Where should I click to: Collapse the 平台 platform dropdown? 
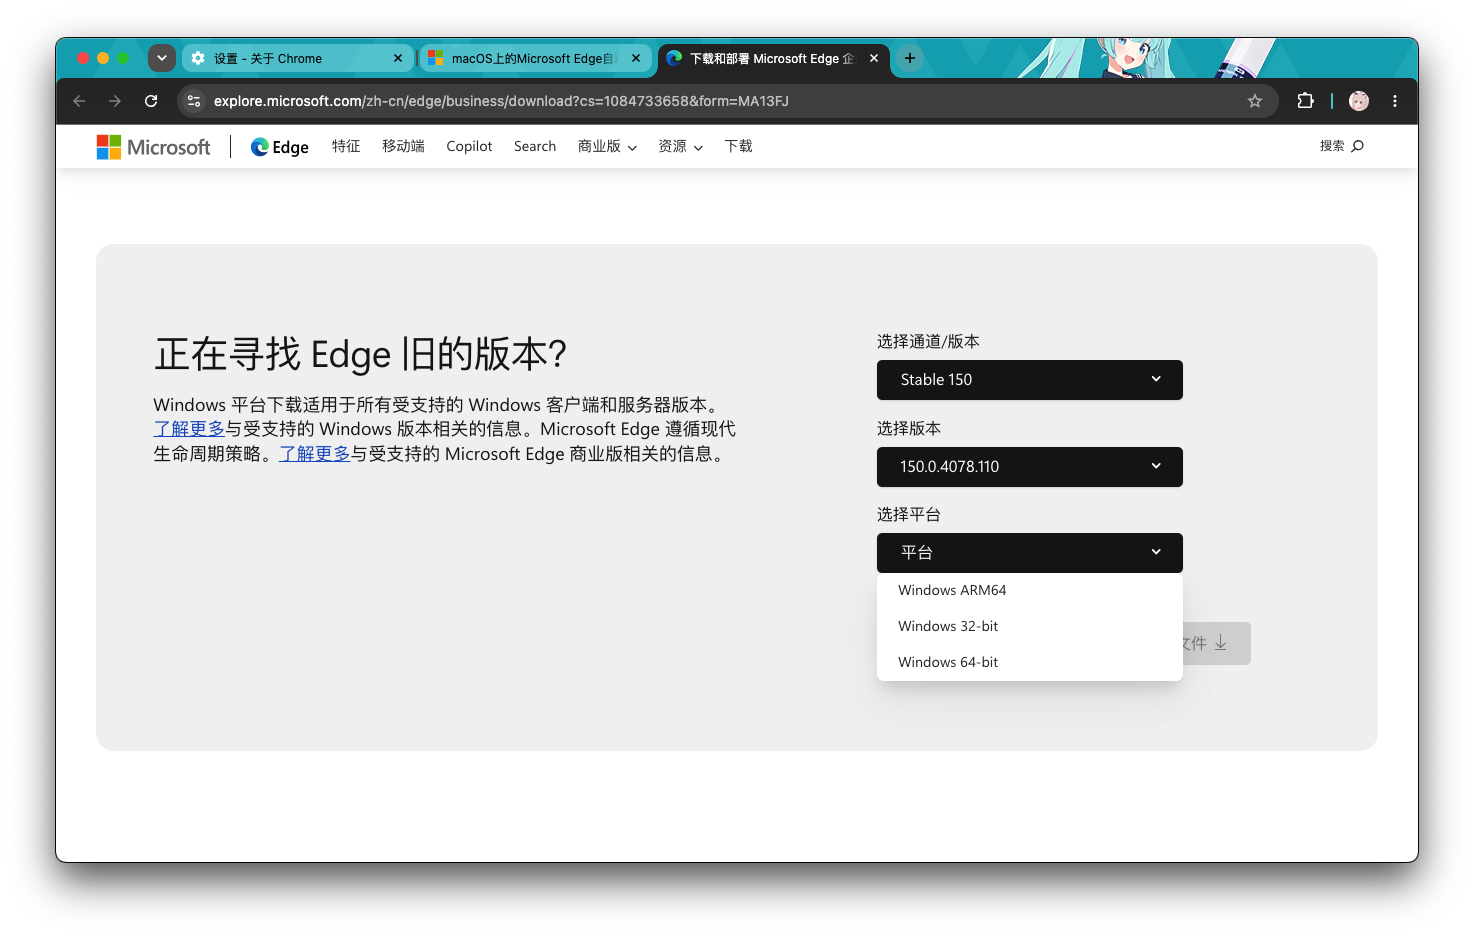[x=1030, y=553]
